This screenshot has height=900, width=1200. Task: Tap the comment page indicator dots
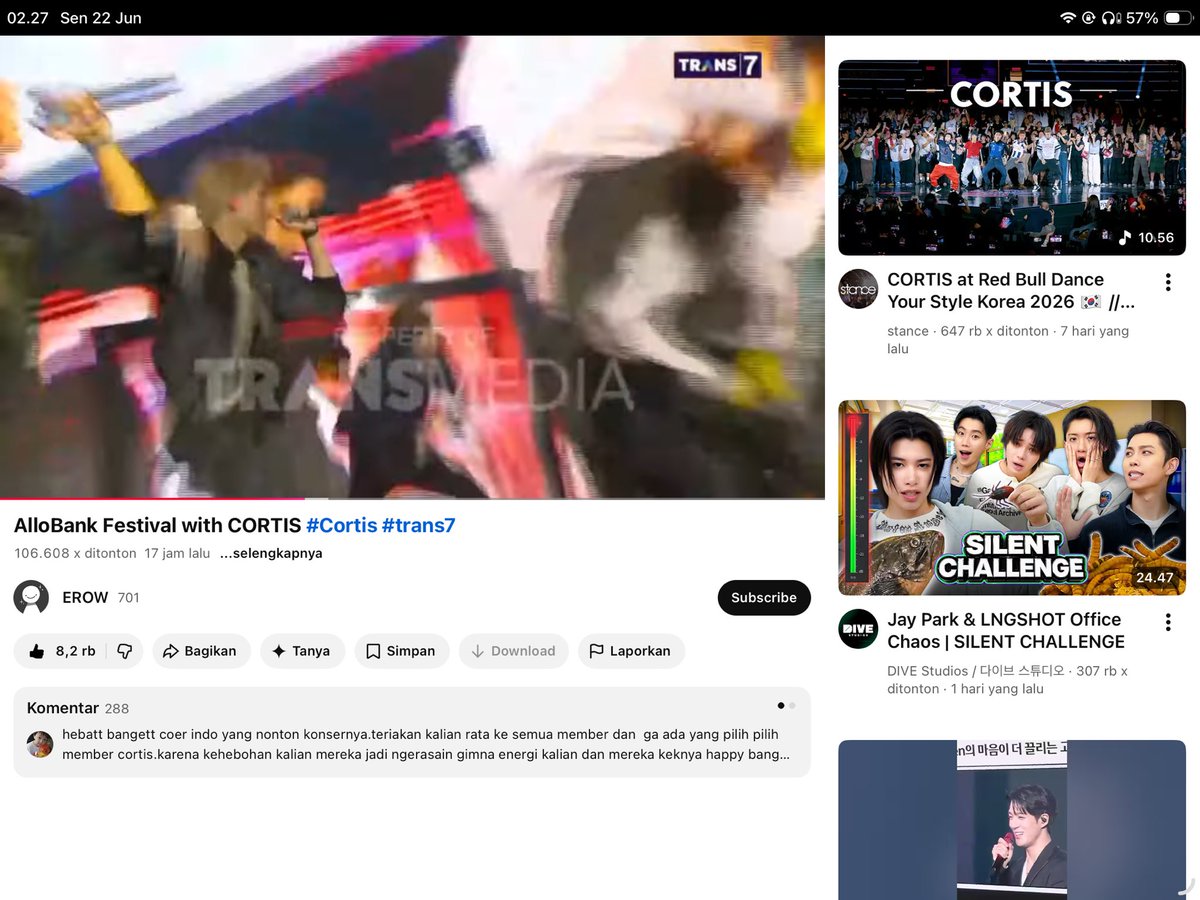pyautogui.click(x=786, y=706)
